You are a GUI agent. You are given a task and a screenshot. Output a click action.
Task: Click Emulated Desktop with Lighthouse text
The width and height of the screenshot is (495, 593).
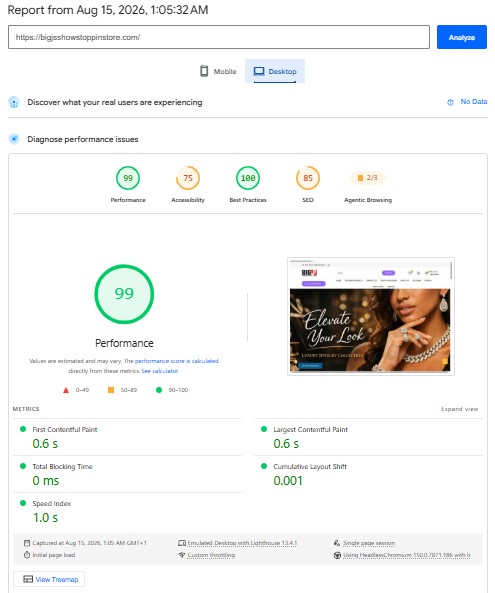242,543
